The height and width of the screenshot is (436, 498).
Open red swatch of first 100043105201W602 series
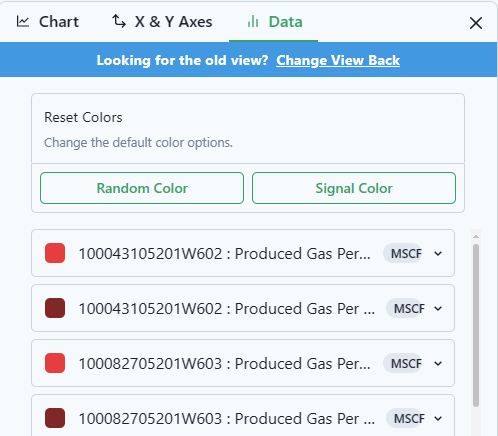click(x=55, y=253)
